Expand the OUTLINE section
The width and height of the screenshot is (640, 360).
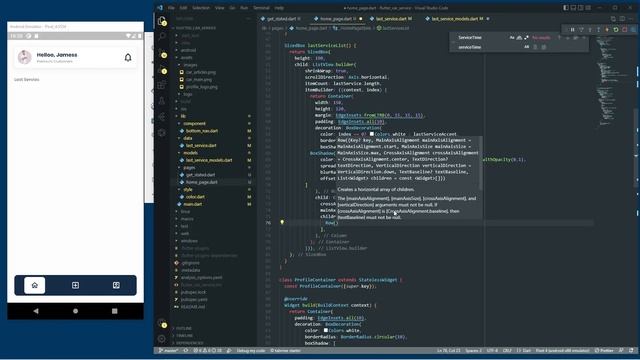click(x=184, y=328)
